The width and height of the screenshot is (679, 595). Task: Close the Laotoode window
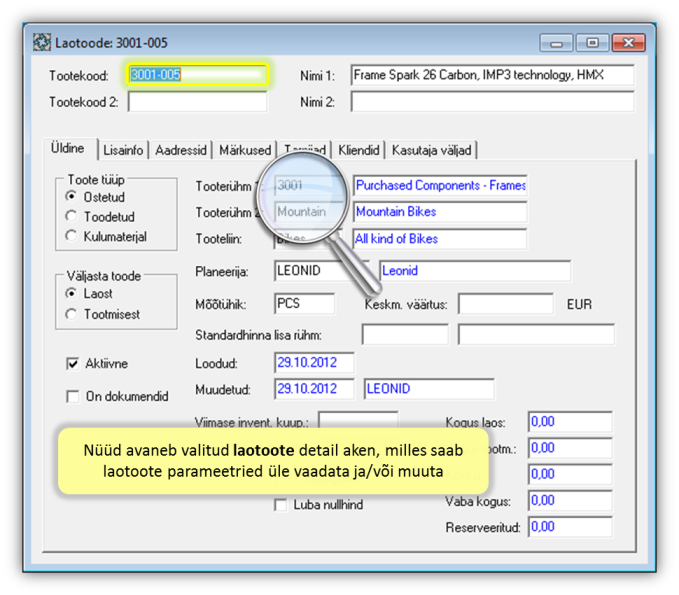[628, 43]
